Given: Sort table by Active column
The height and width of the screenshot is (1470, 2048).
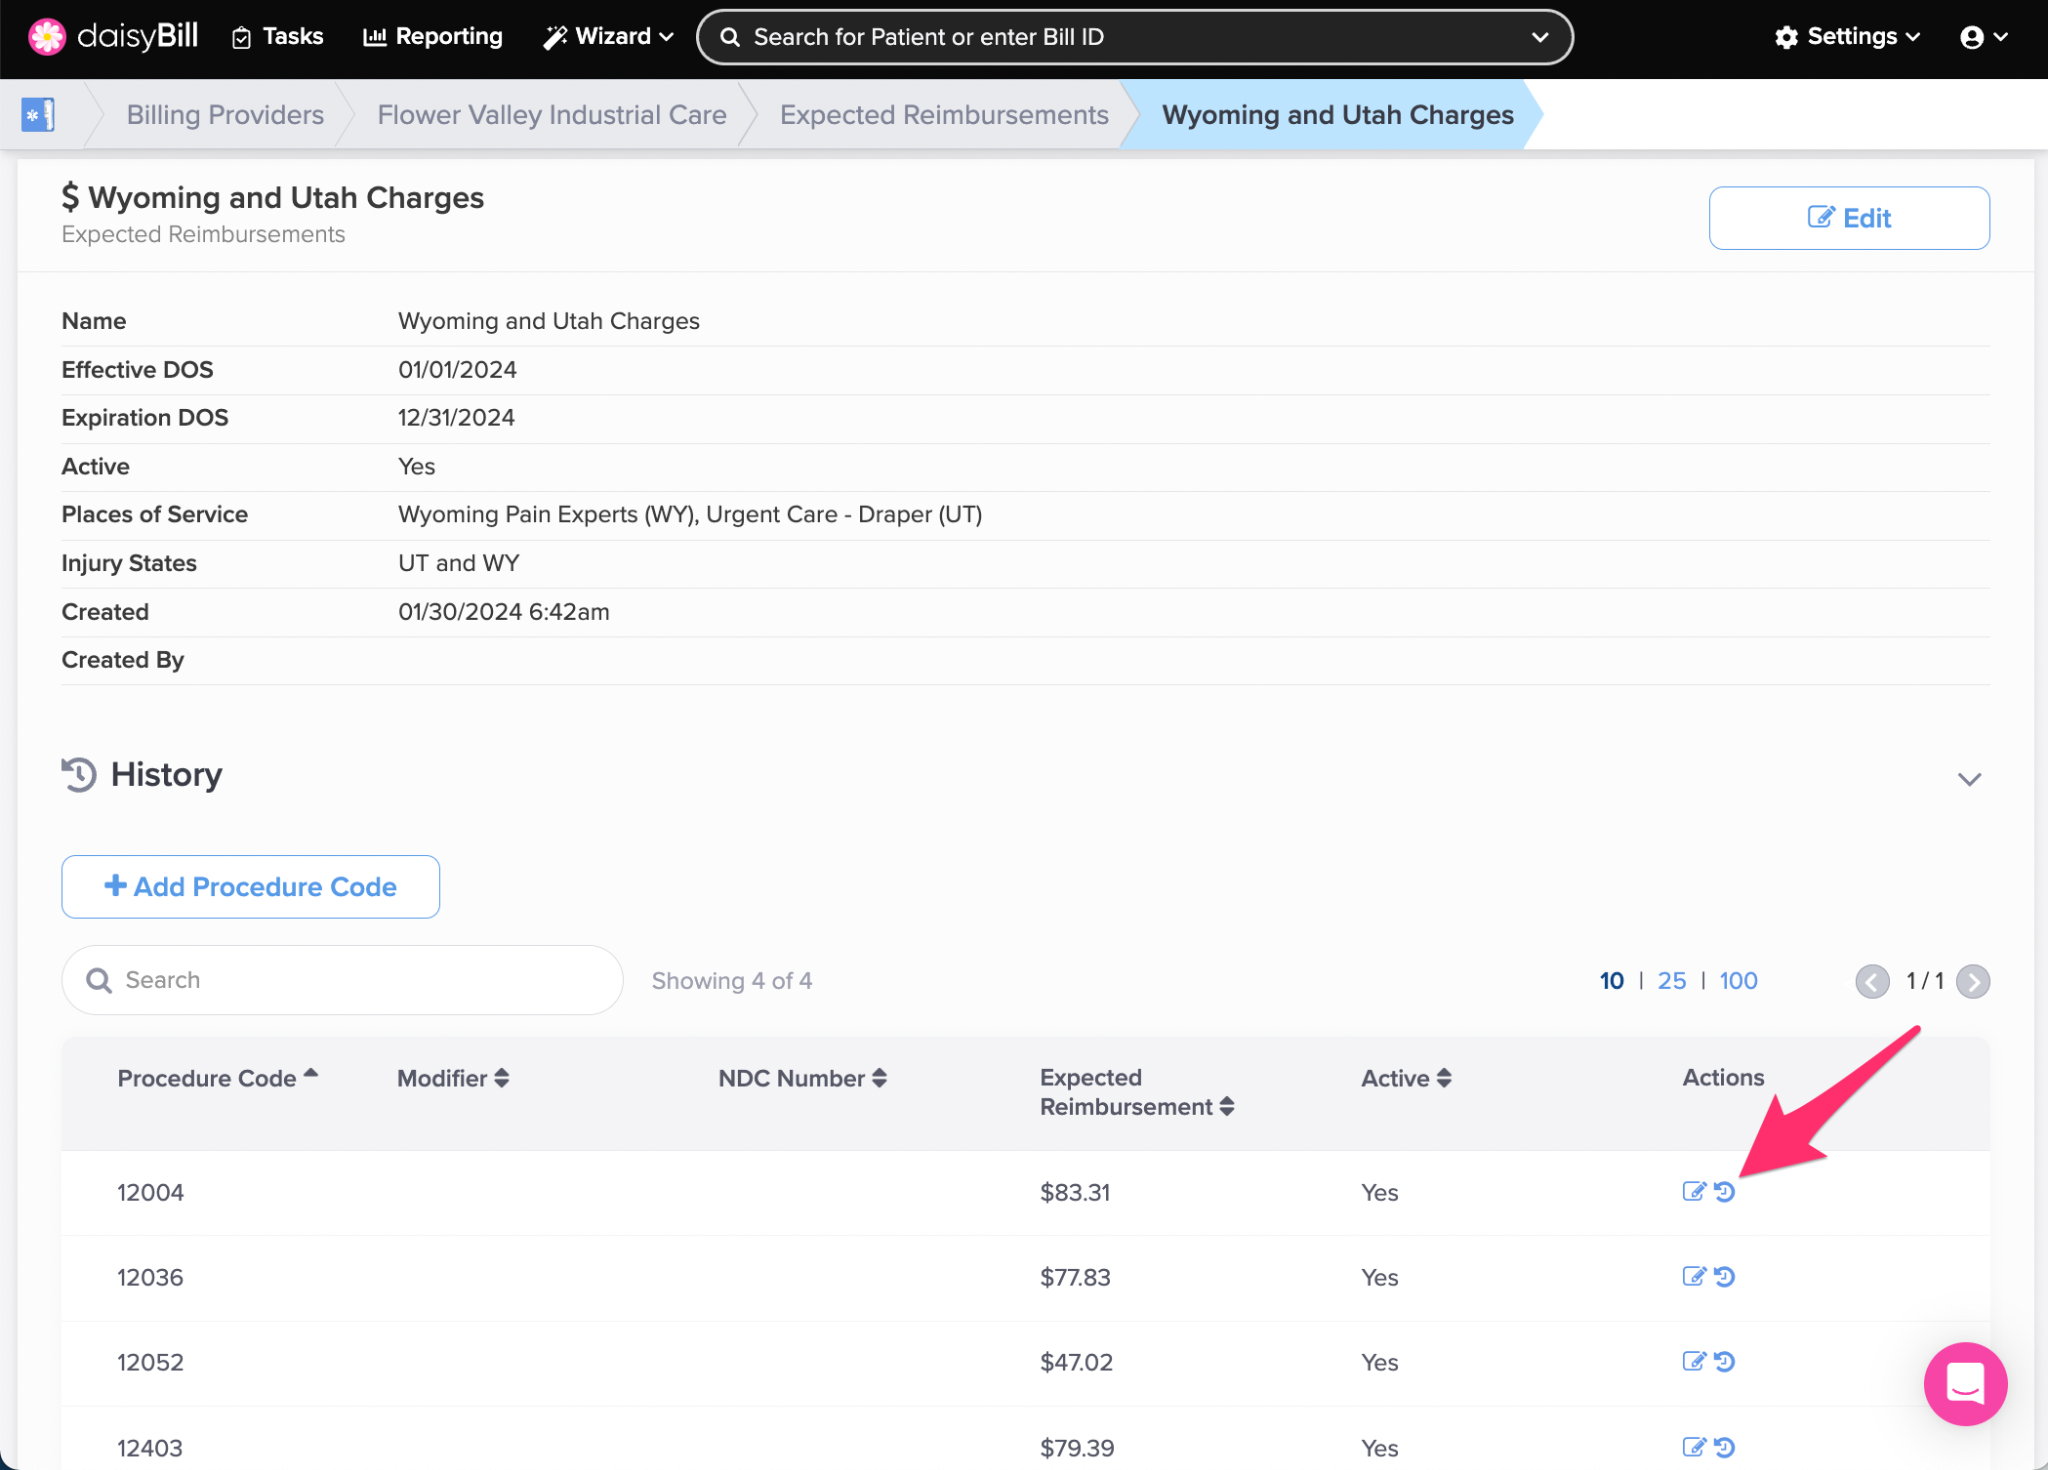Looking at the screenshot, I should [x=1405, y=1078].
